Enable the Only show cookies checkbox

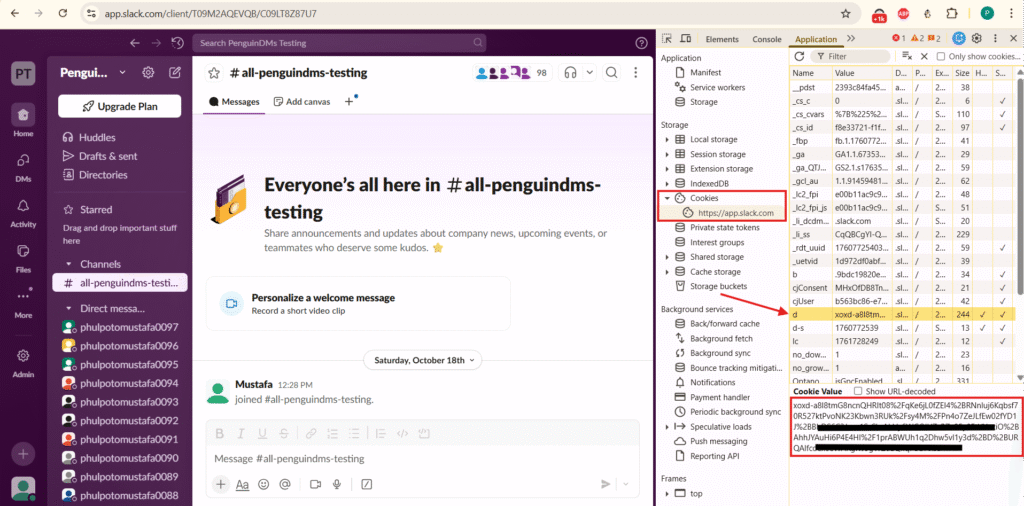tap(941, 57)
